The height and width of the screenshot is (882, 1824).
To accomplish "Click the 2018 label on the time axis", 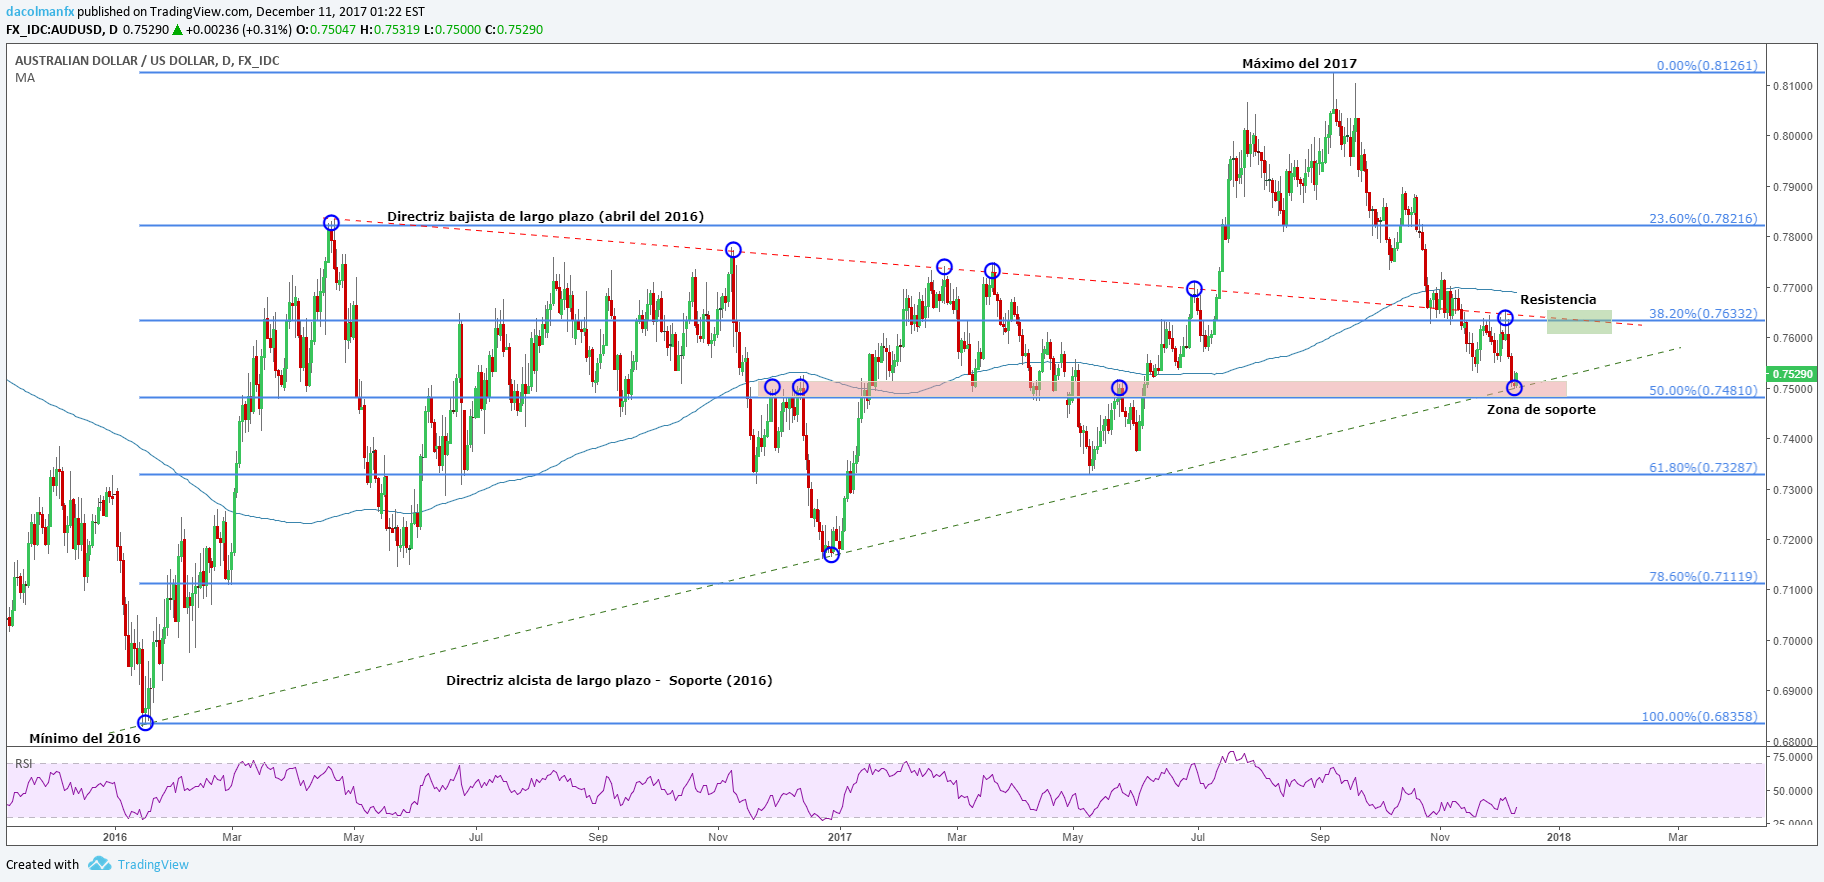I will click(x=1558, y=837).
